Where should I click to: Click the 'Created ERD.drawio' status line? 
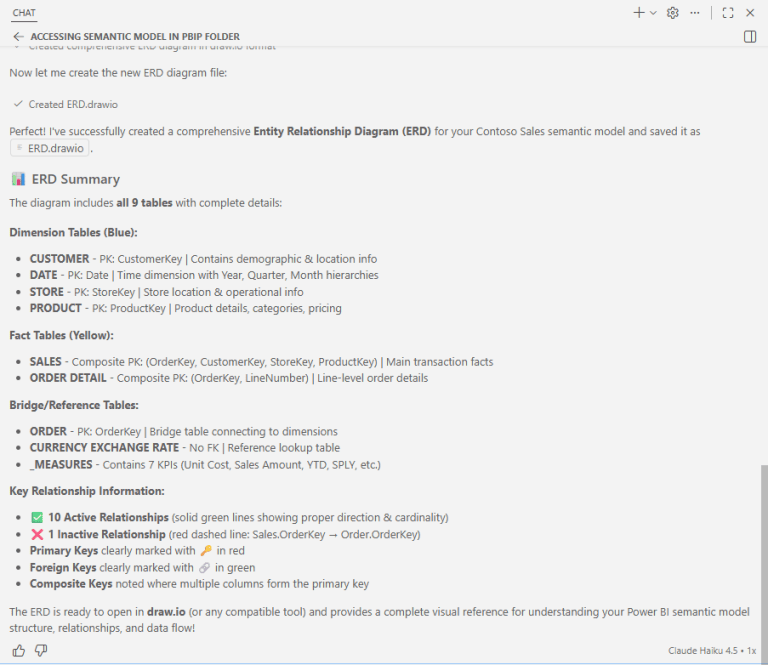[x=66, y=104]
